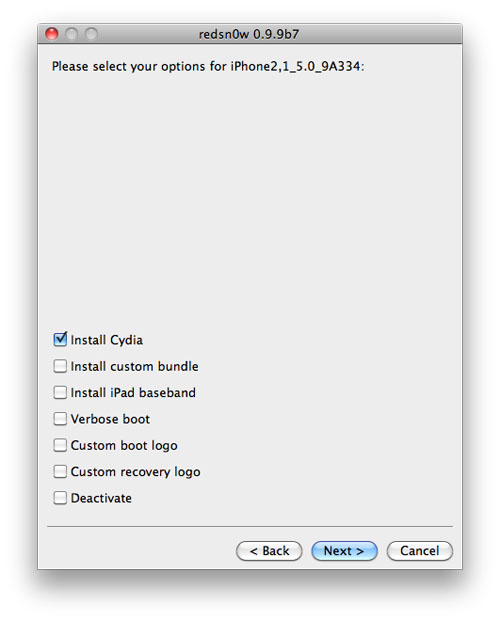Enable the Install custom bundle checkbox
This screenshot has height=621, width=500.
coord(60,366)
